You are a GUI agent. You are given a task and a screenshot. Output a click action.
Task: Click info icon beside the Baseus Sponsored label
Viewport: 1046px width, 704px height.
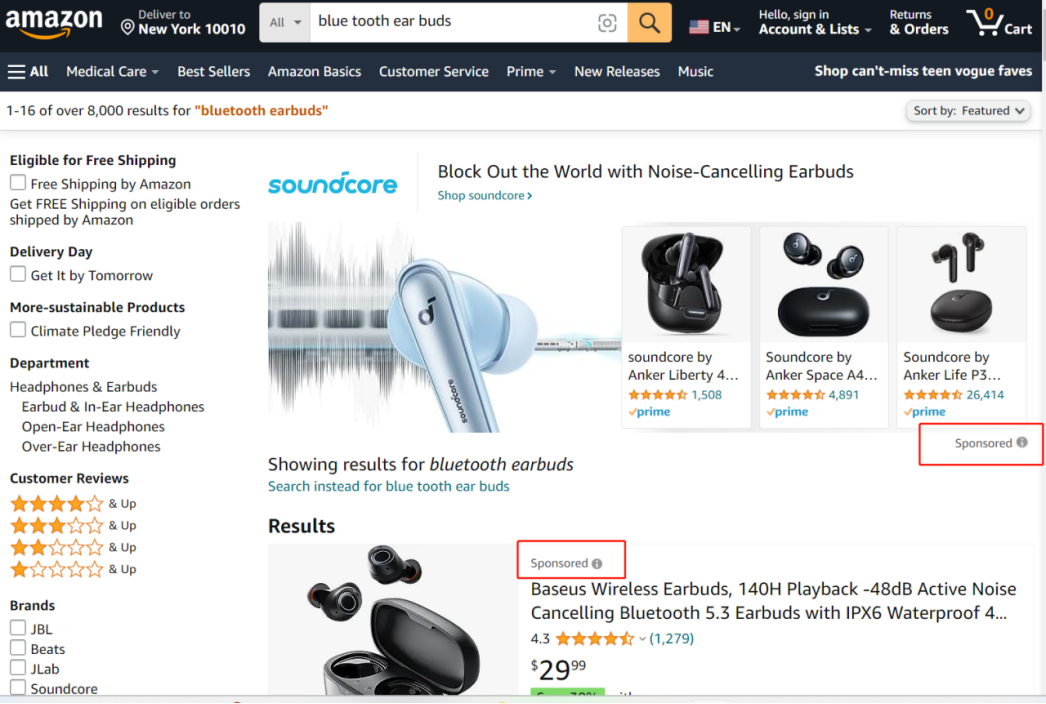pos(597,564)
